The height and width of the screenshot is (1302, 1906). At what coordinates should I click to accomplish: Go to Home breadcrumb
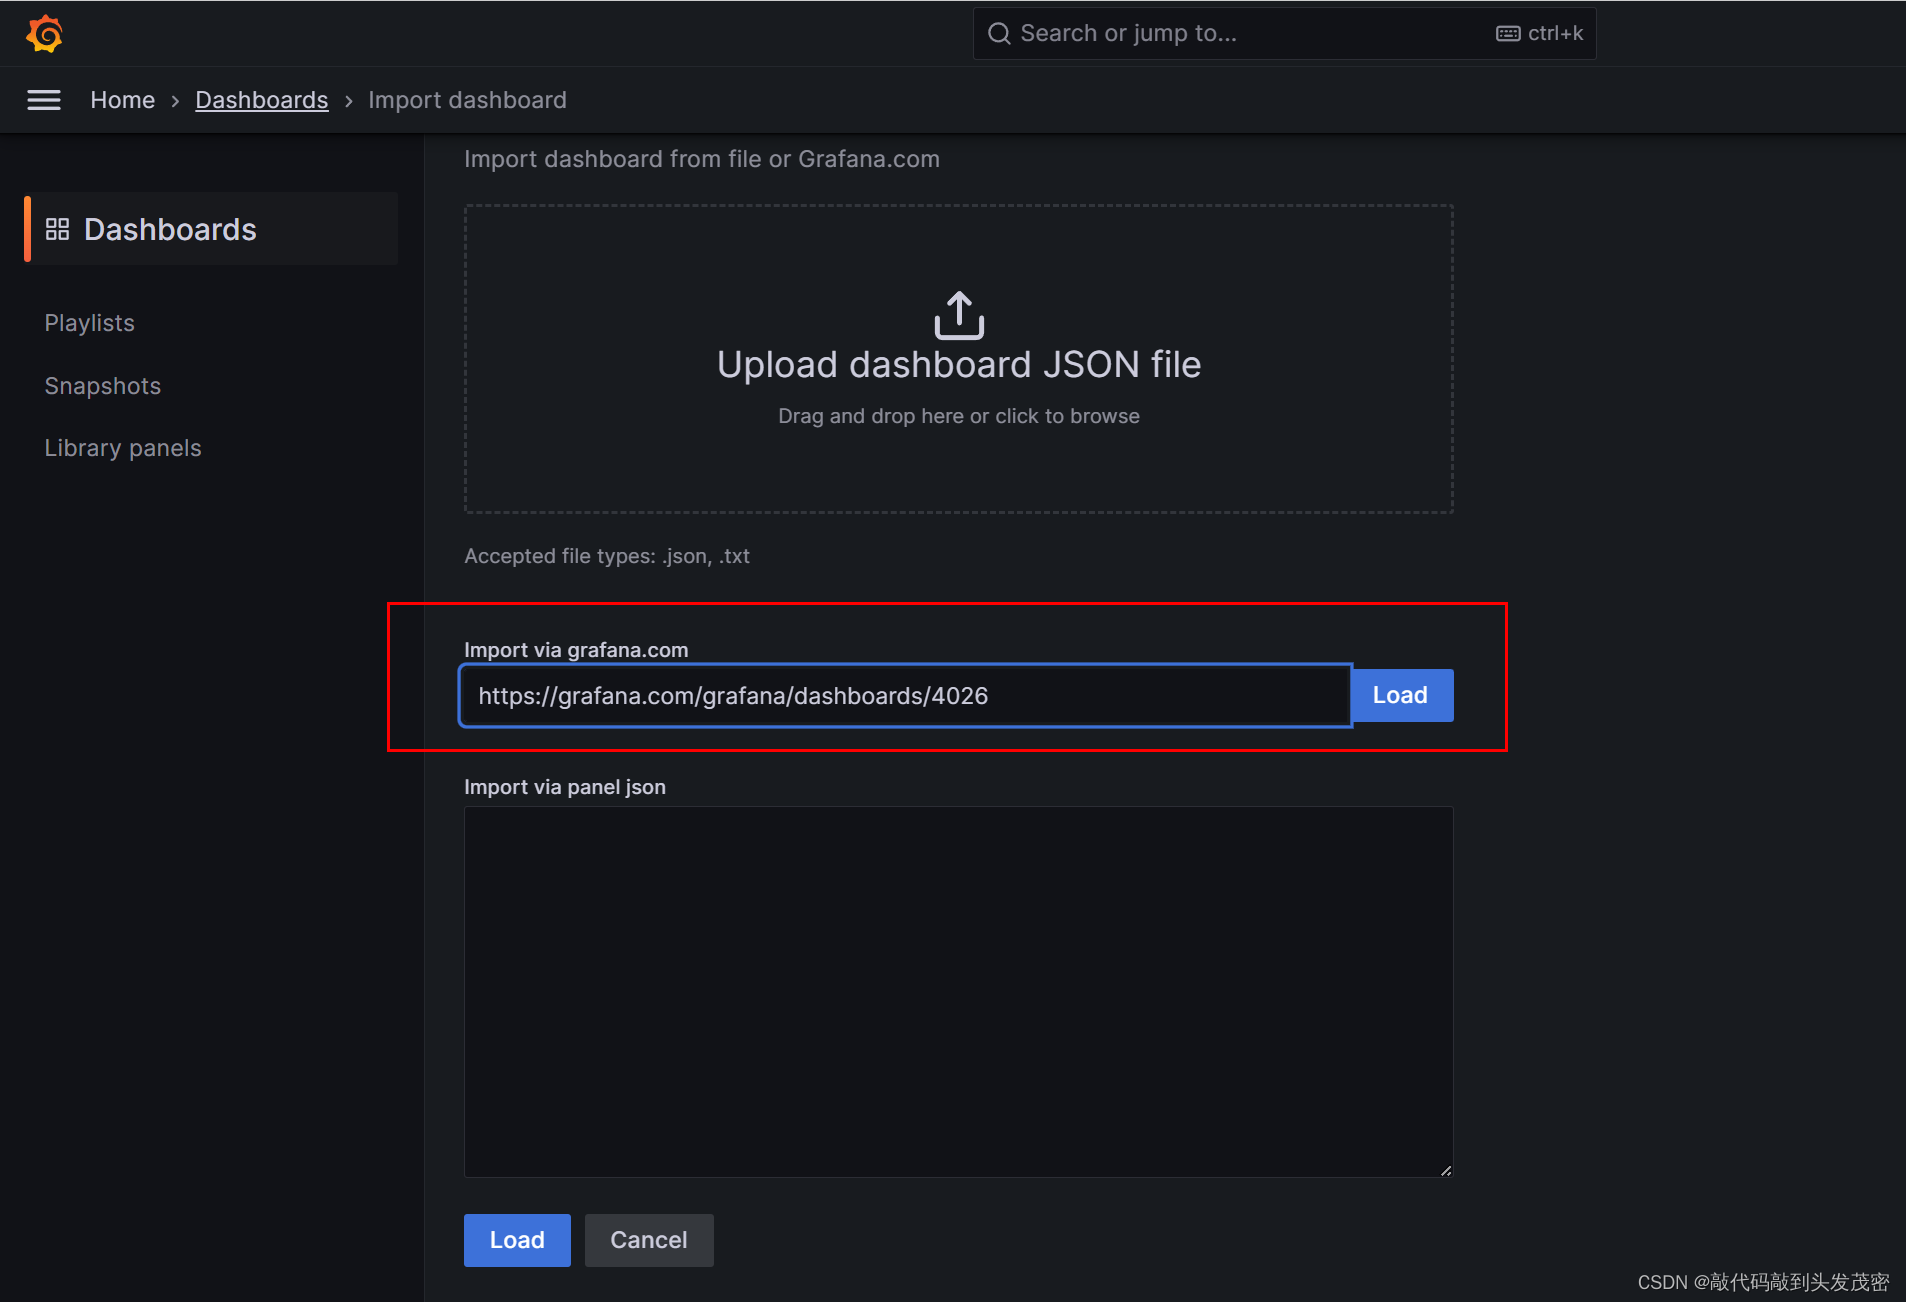(x=123, y=100)
